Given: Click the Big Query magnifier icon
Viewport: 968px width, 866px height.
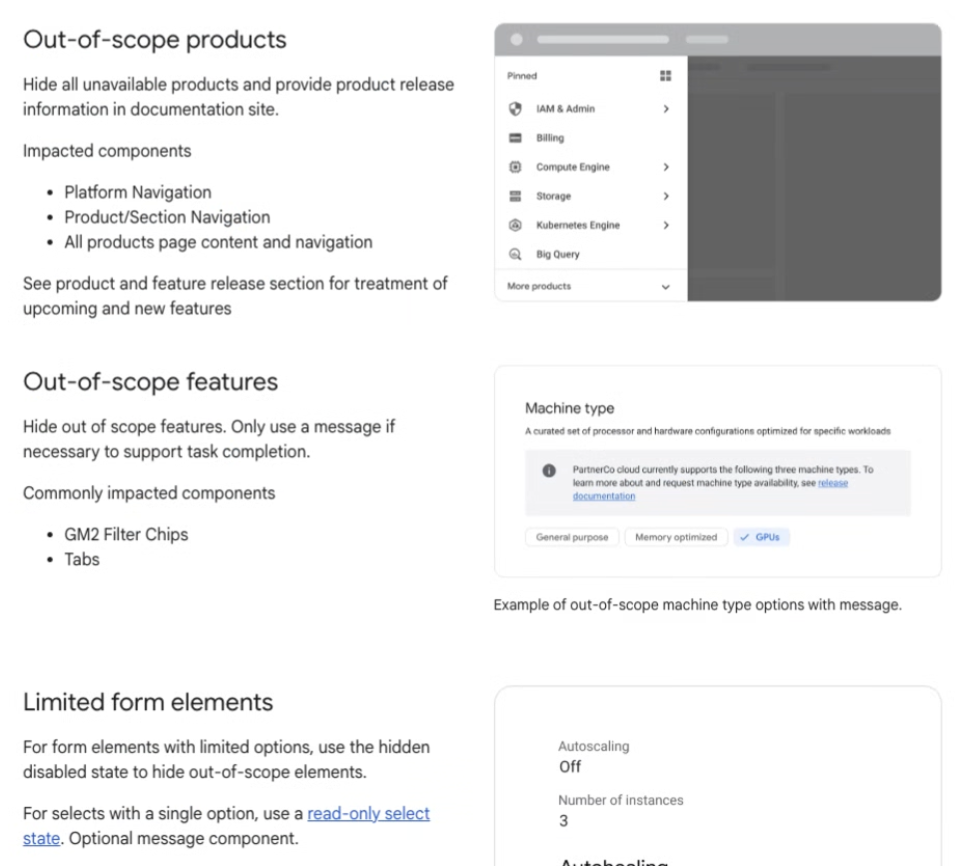Looking at the screenshot, I should click(x=515, y=254).
